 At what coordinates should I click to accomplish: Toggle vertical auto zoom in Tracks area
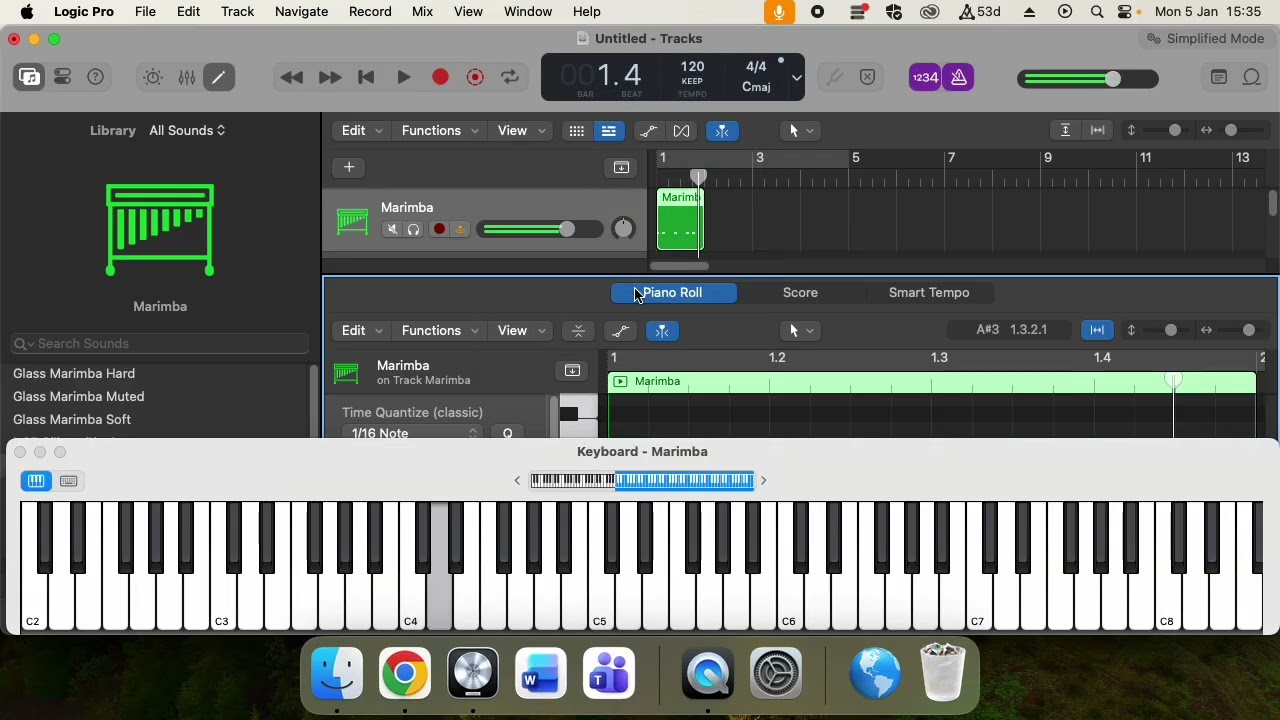click(1065, 131)
